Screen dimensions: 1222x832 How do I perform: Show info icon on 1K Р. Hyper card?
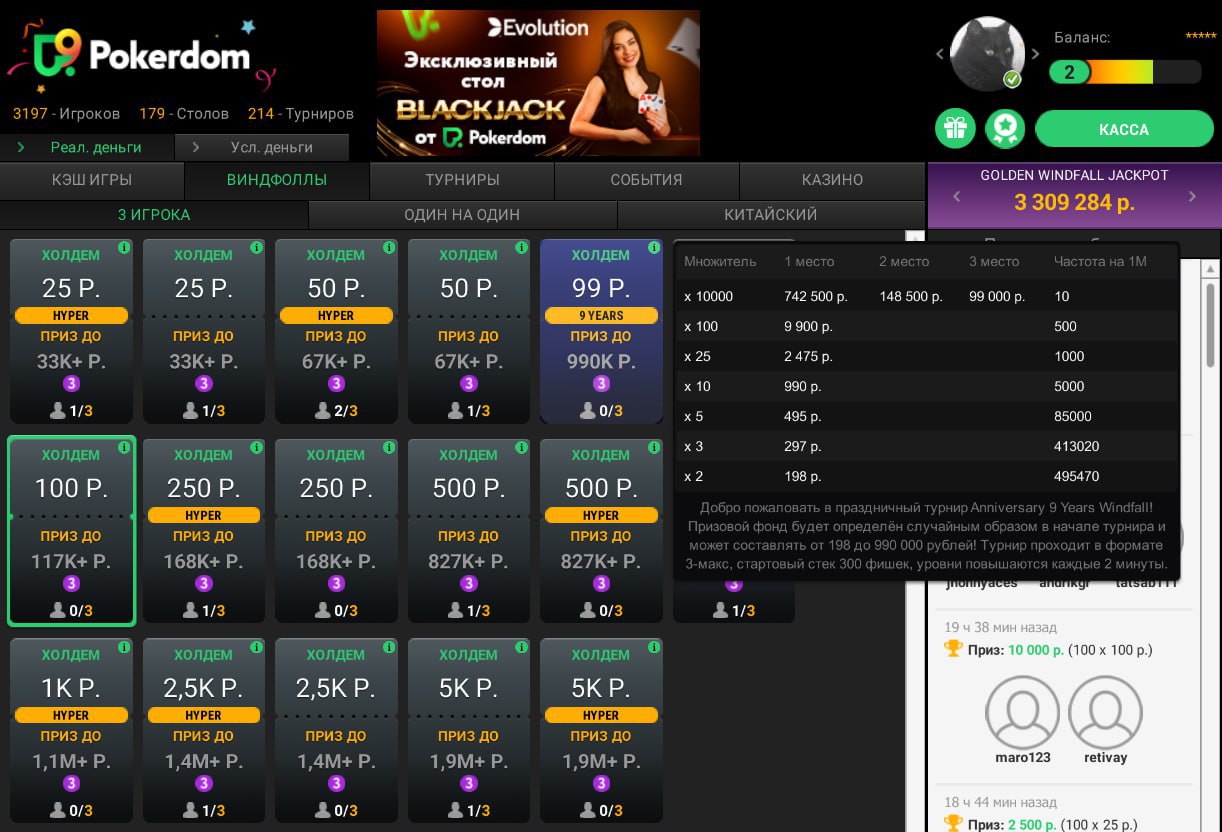[x=125, y=647]
